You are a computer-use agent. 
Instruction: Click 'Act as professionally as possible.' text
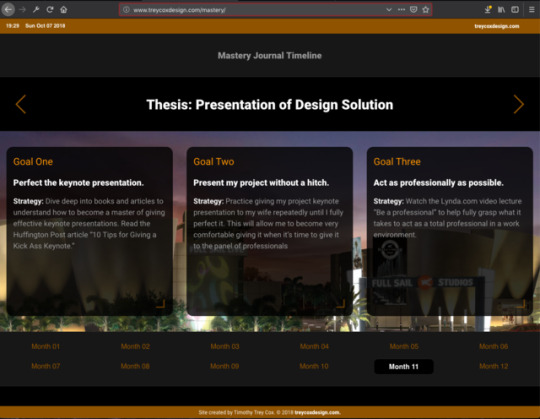438,183
